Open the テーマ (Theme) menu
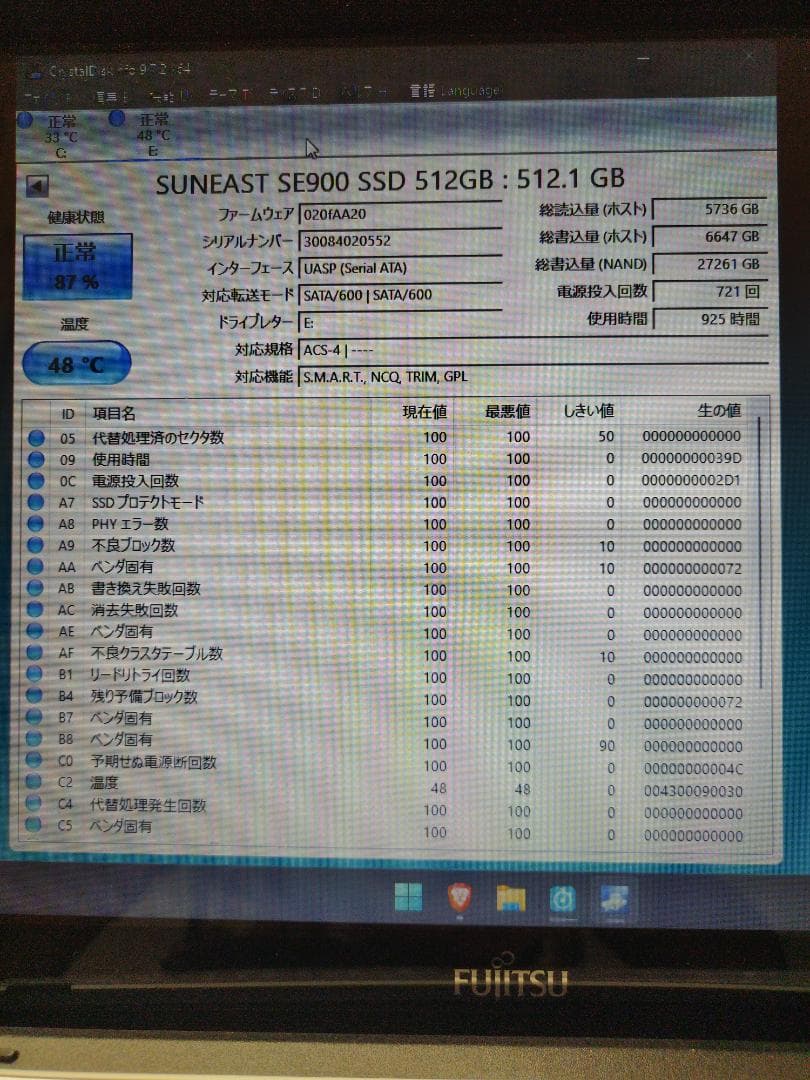Viewport: 810px width, 1080px height. 229,94
